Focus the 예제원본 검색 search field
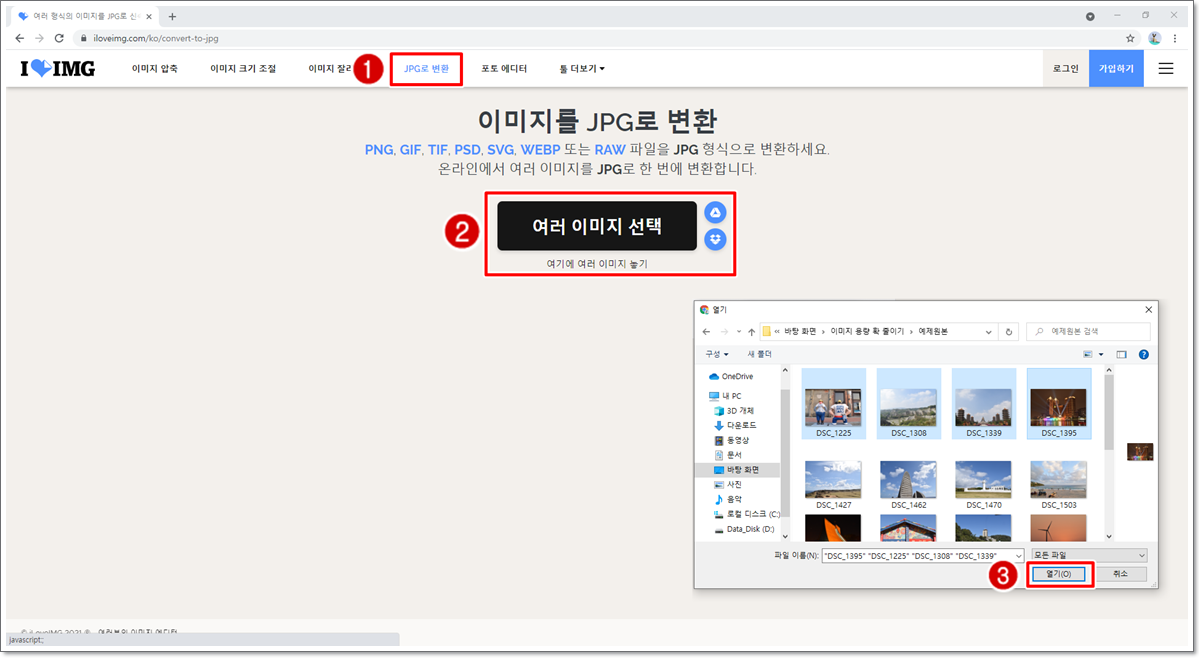This screenshot has width=1200, height=658. pyautogui.click(x=1089, y=332)
